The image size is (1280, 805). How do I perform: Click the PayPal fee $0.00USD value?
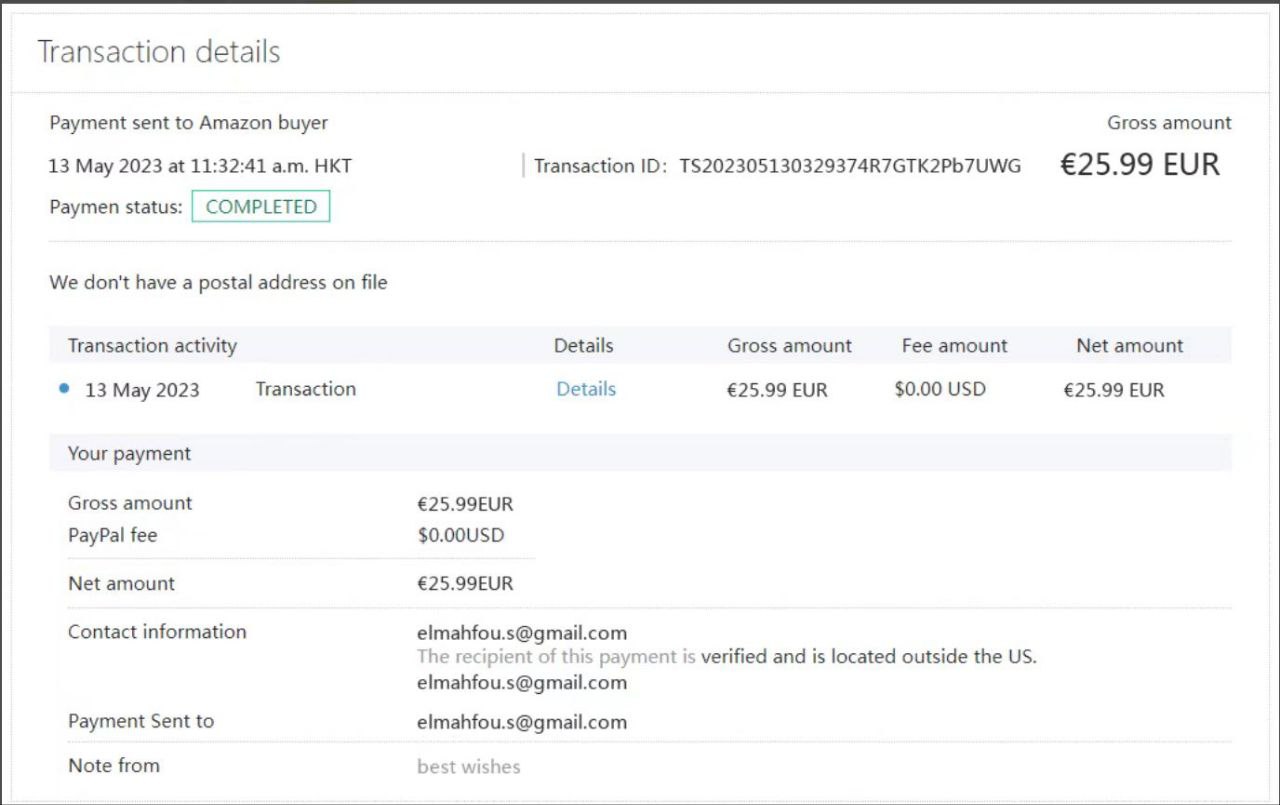(x=460, y=535)
